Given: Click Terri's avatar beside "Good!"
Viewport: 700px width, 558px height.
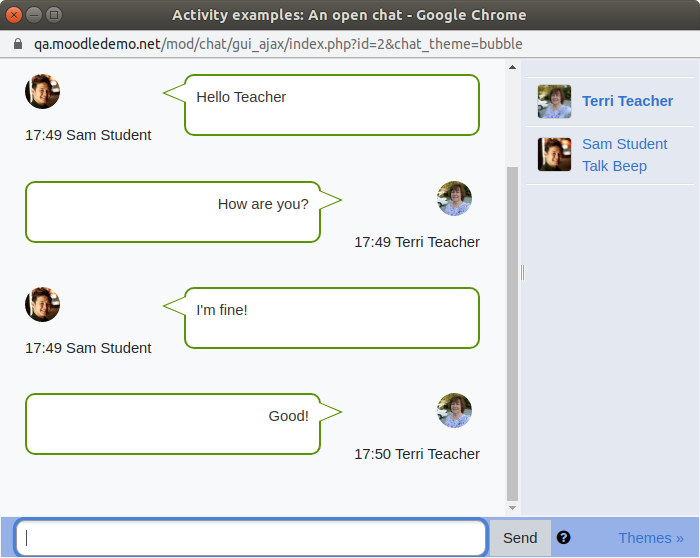Looking at the screenshot, I should pyautogui.click(x=454, y=411).
